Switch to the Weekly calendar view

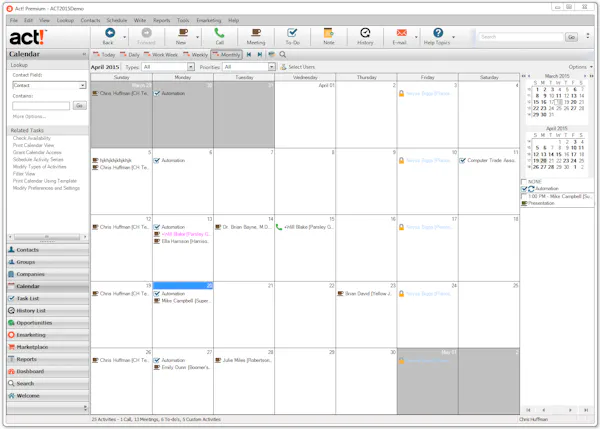(195, 55)
